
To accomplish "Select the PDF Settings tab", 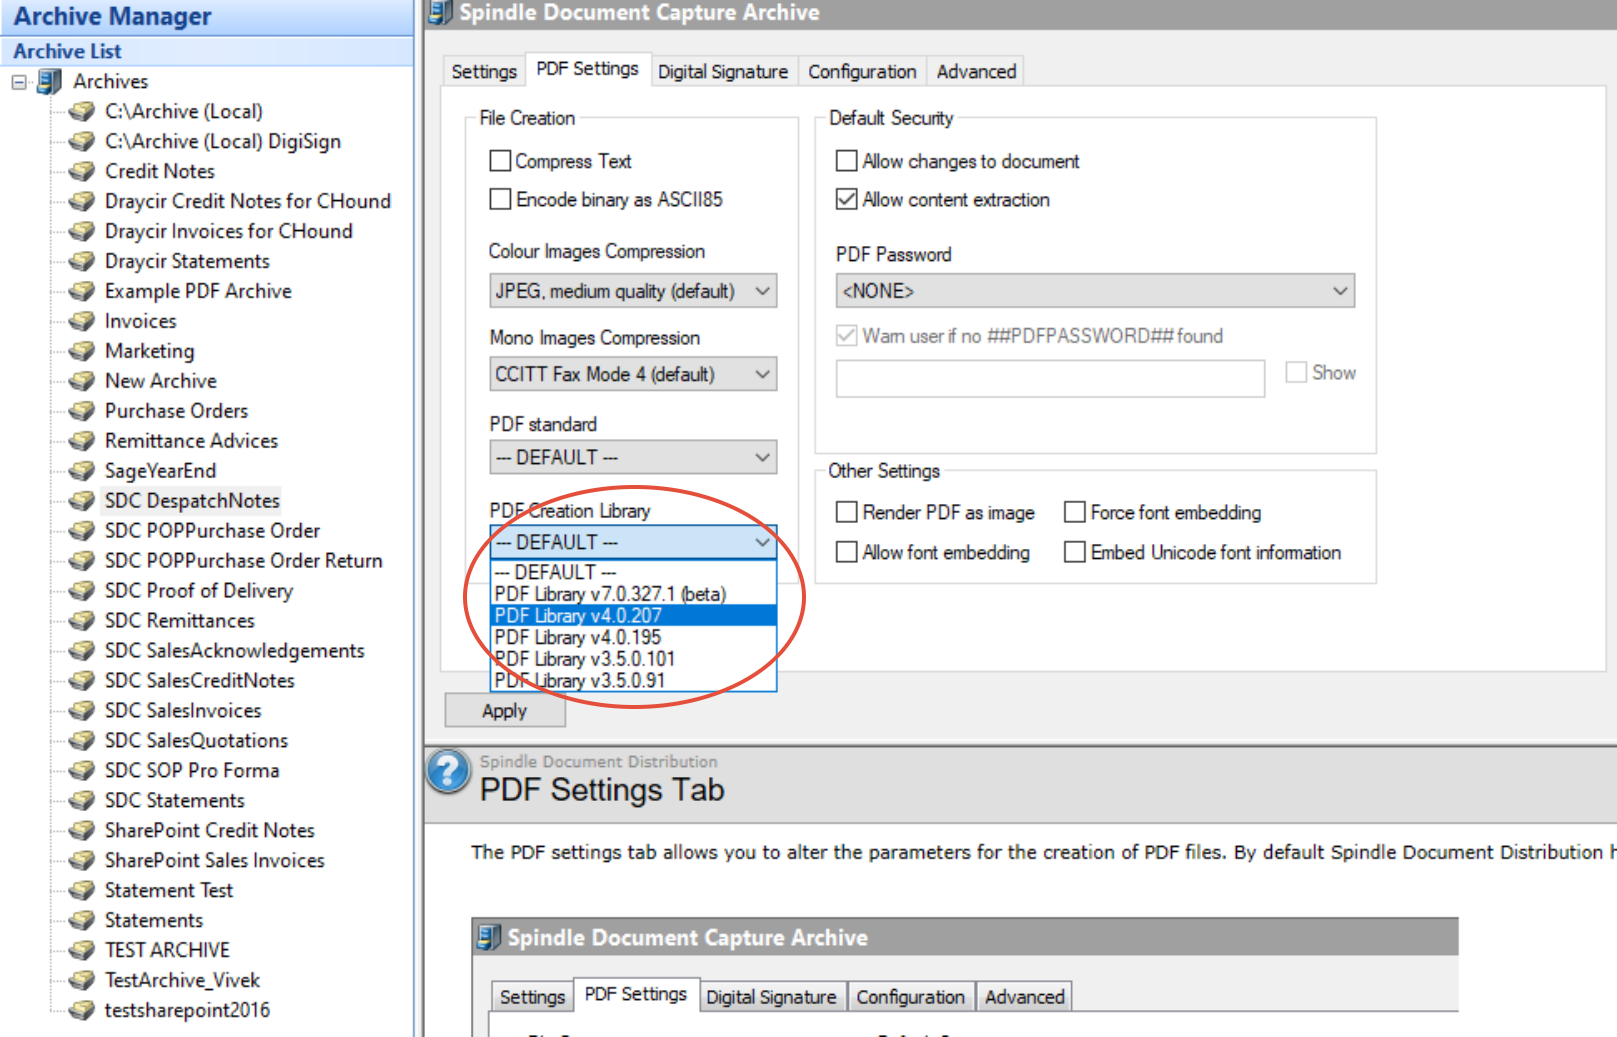I will (x=587, y=69).
